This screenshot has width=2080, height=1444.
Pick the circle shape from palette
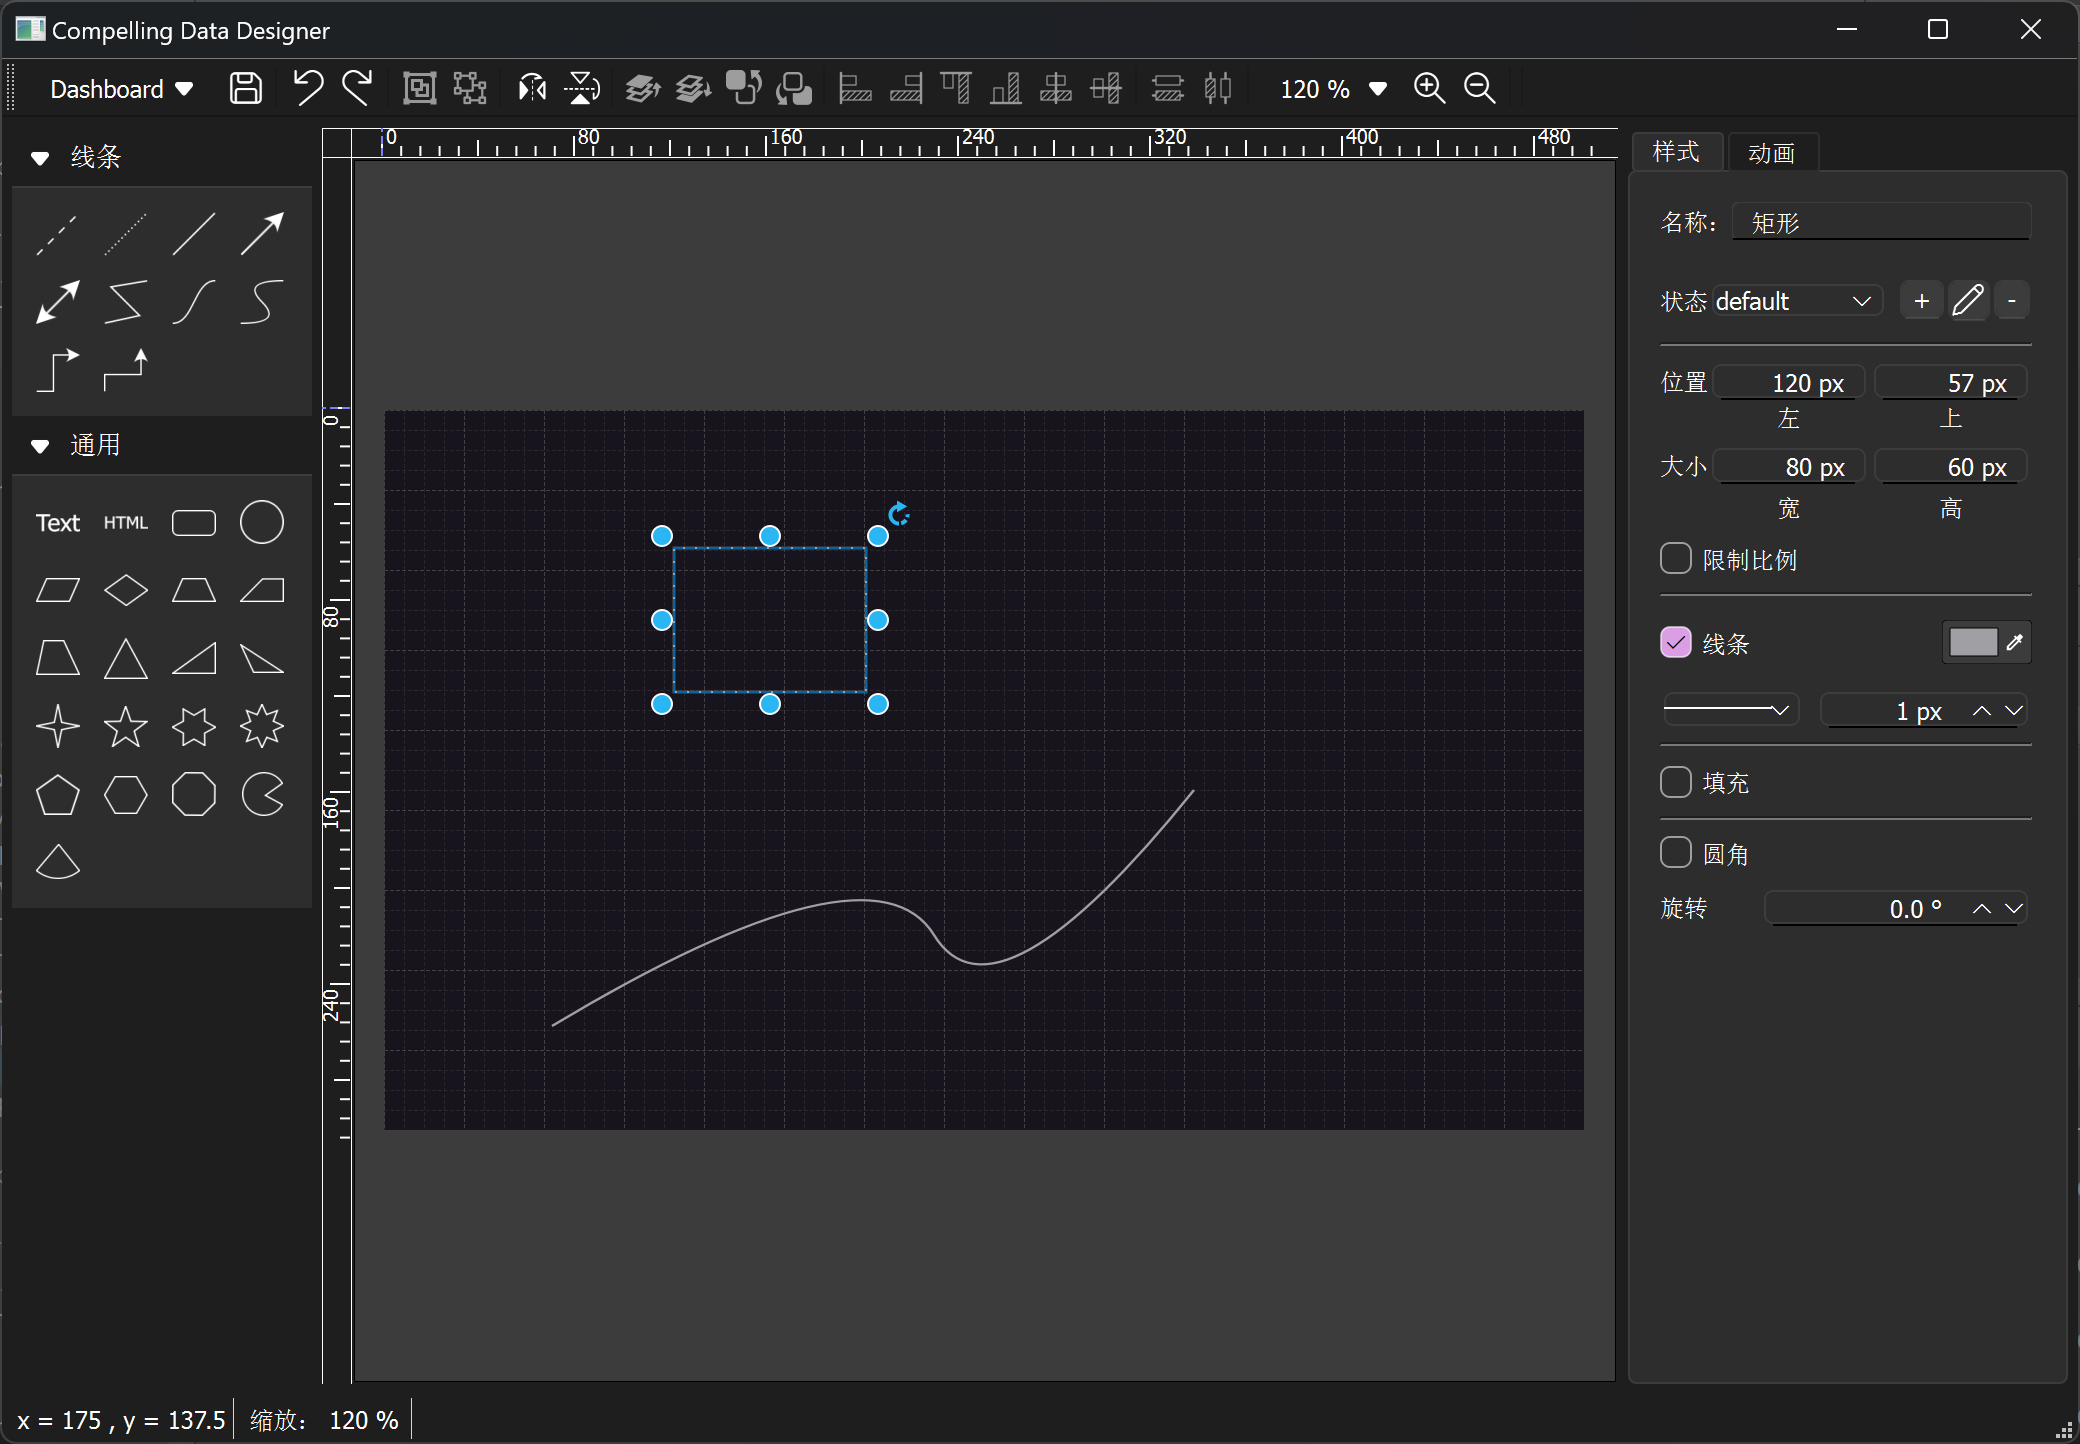(262, 522)
